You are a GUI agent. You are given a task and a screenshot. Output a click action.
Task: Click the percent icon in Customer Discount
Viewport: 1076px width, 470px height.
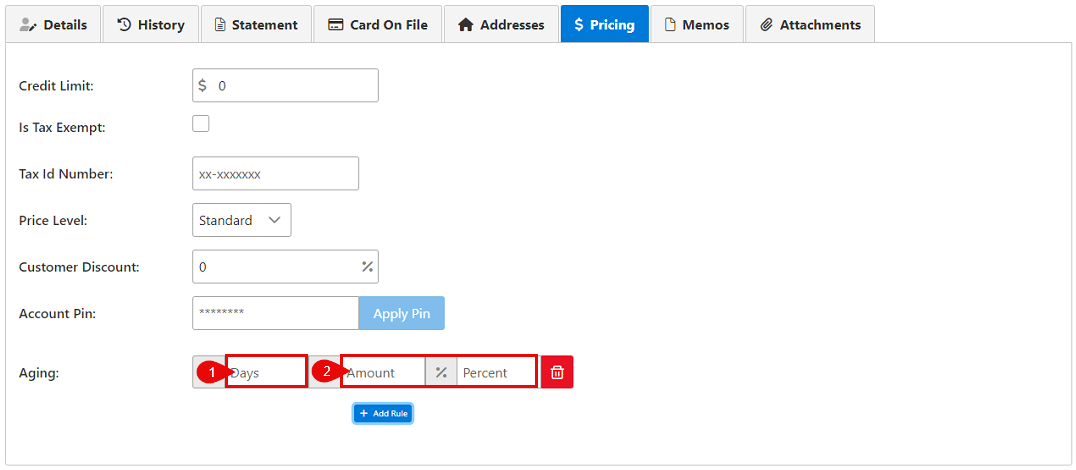tap(367, 267)
